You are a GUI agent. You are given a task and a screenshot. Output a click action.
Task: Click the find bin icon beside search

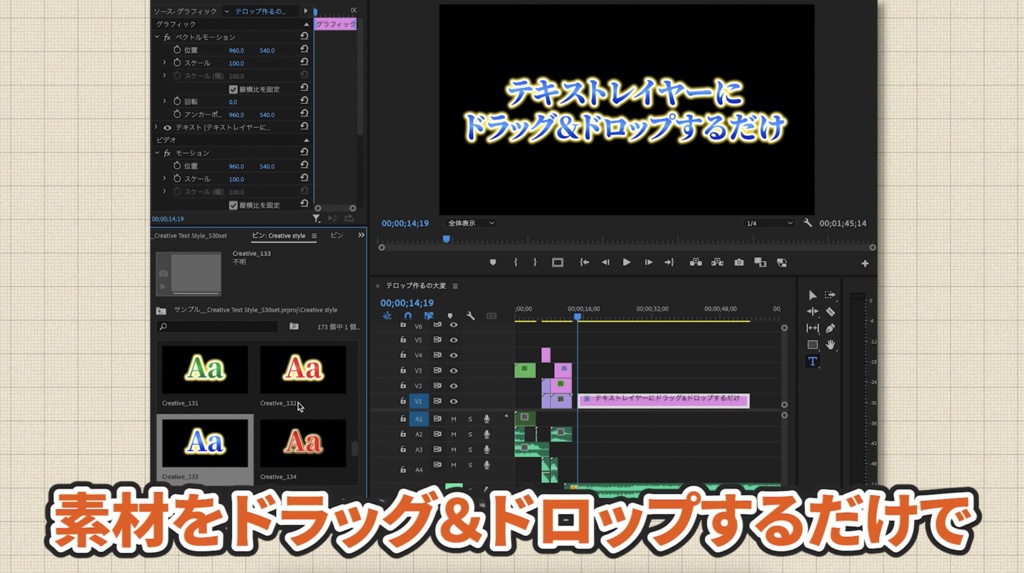pos(294,326)
